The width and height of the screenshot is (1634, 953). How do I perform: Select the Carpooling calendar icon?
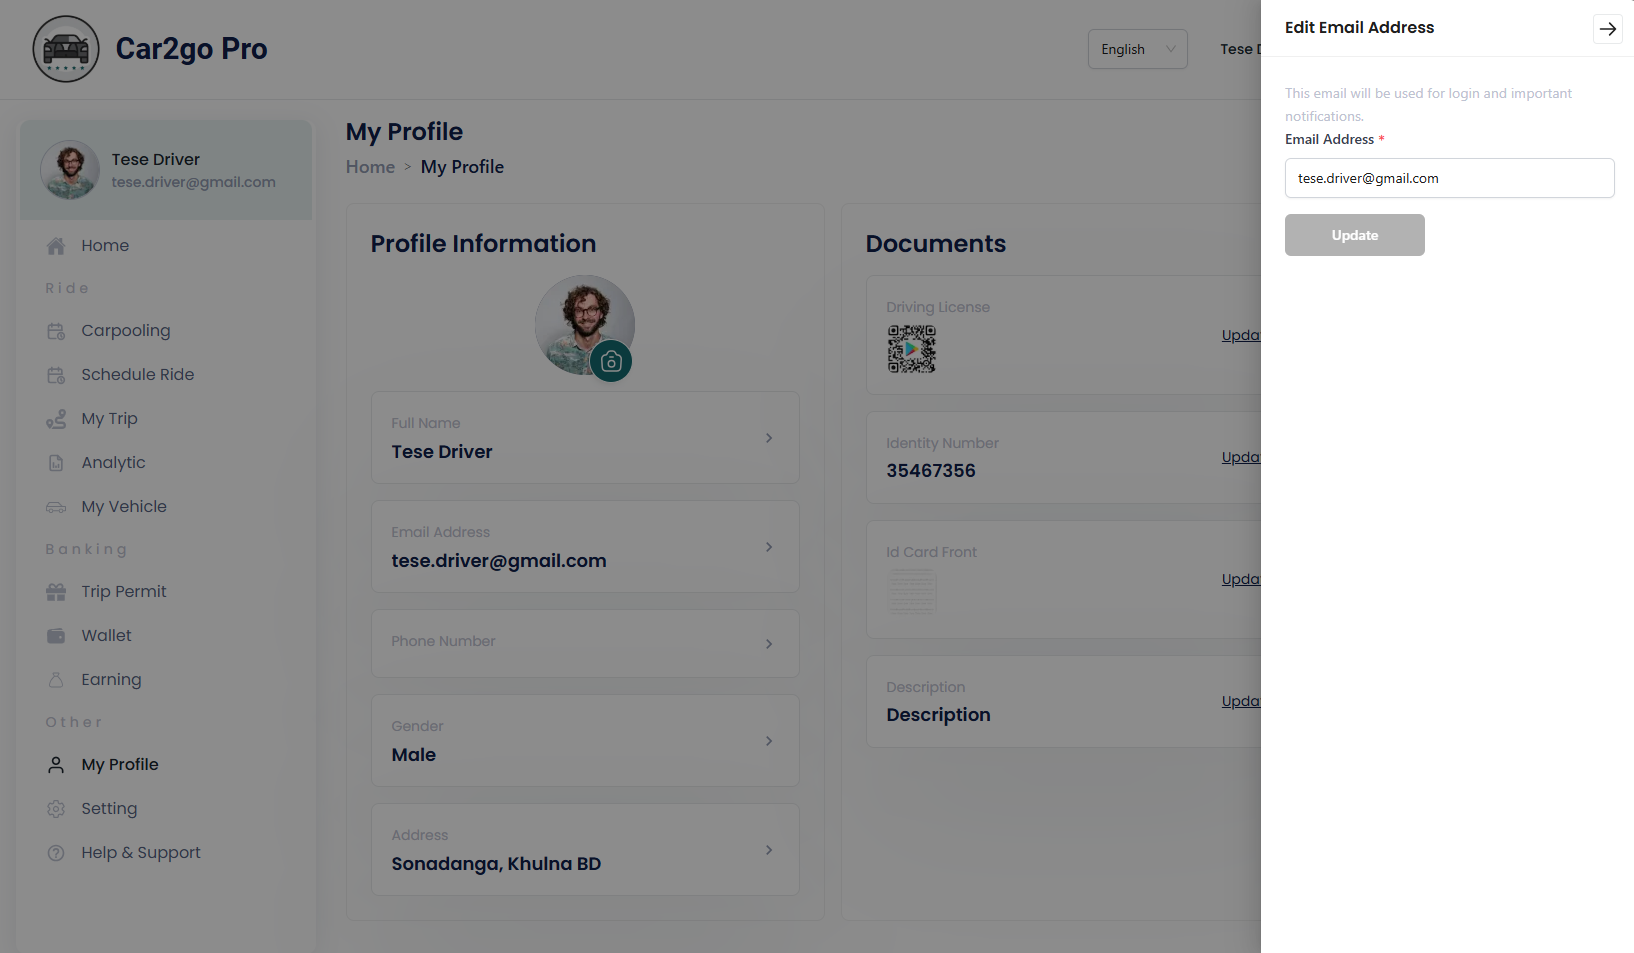56,331
